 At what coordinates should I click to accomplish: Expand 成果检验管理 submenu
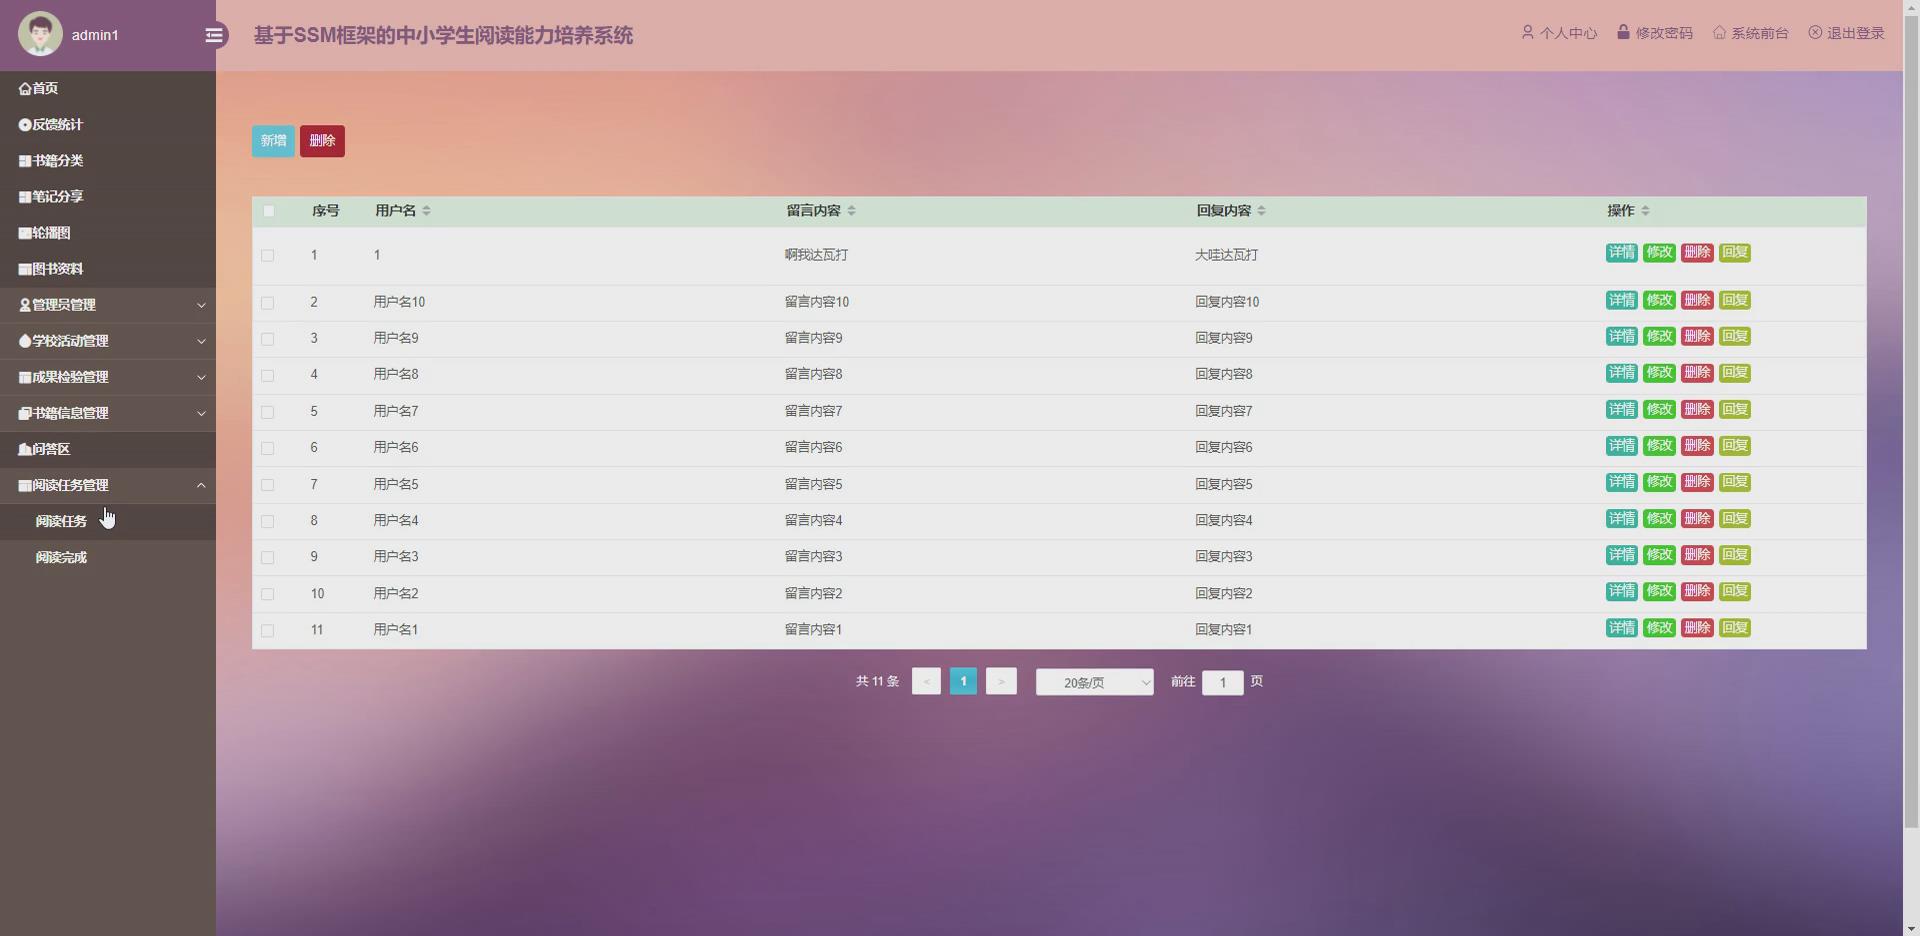[x=108, y=377]
